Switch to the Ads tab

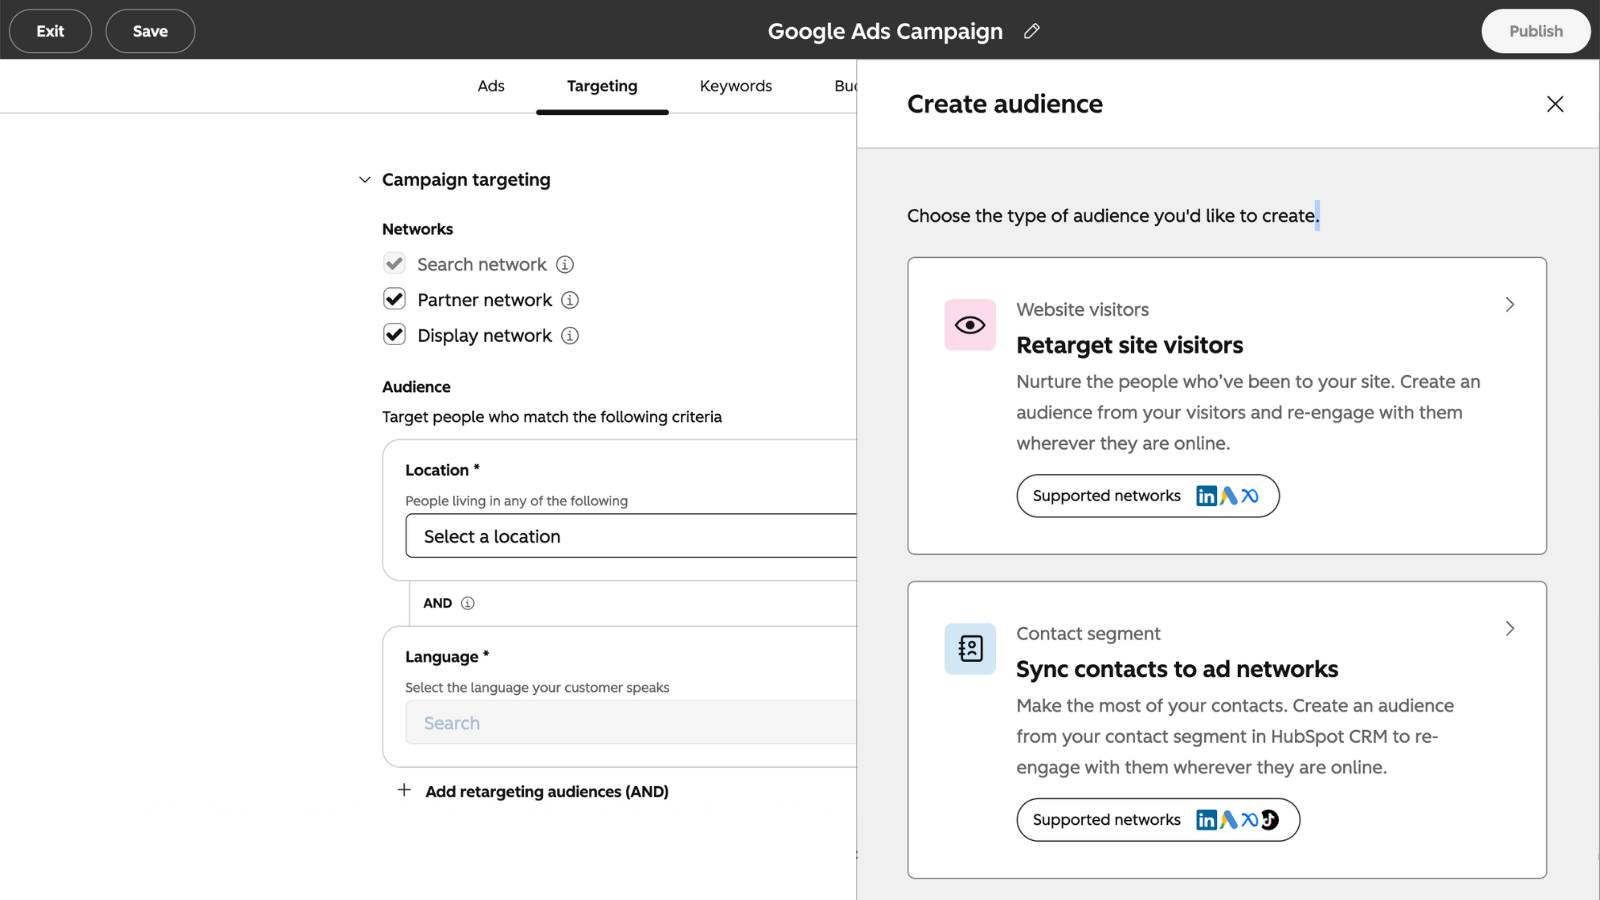click(x=491, y=86)
